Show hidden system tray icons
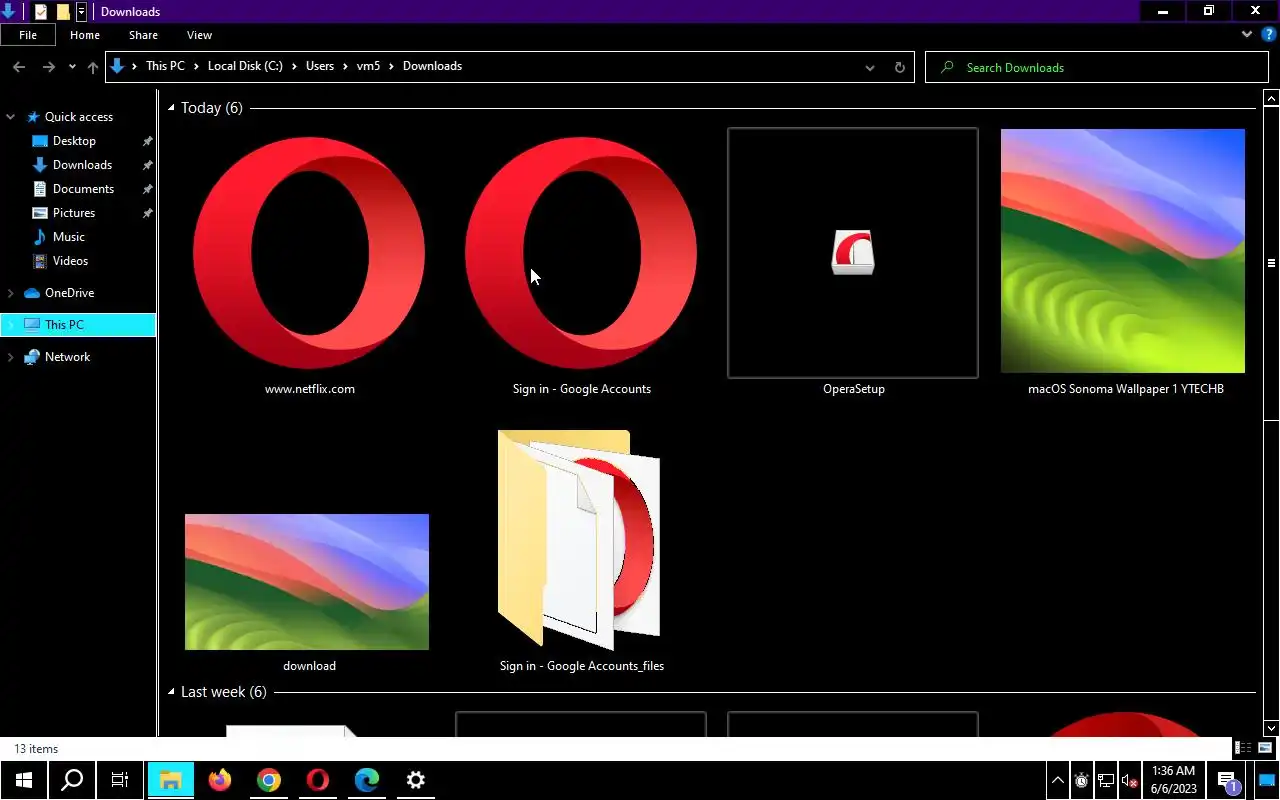The width and height of the screenshot is (1280, 800). 1058,781
